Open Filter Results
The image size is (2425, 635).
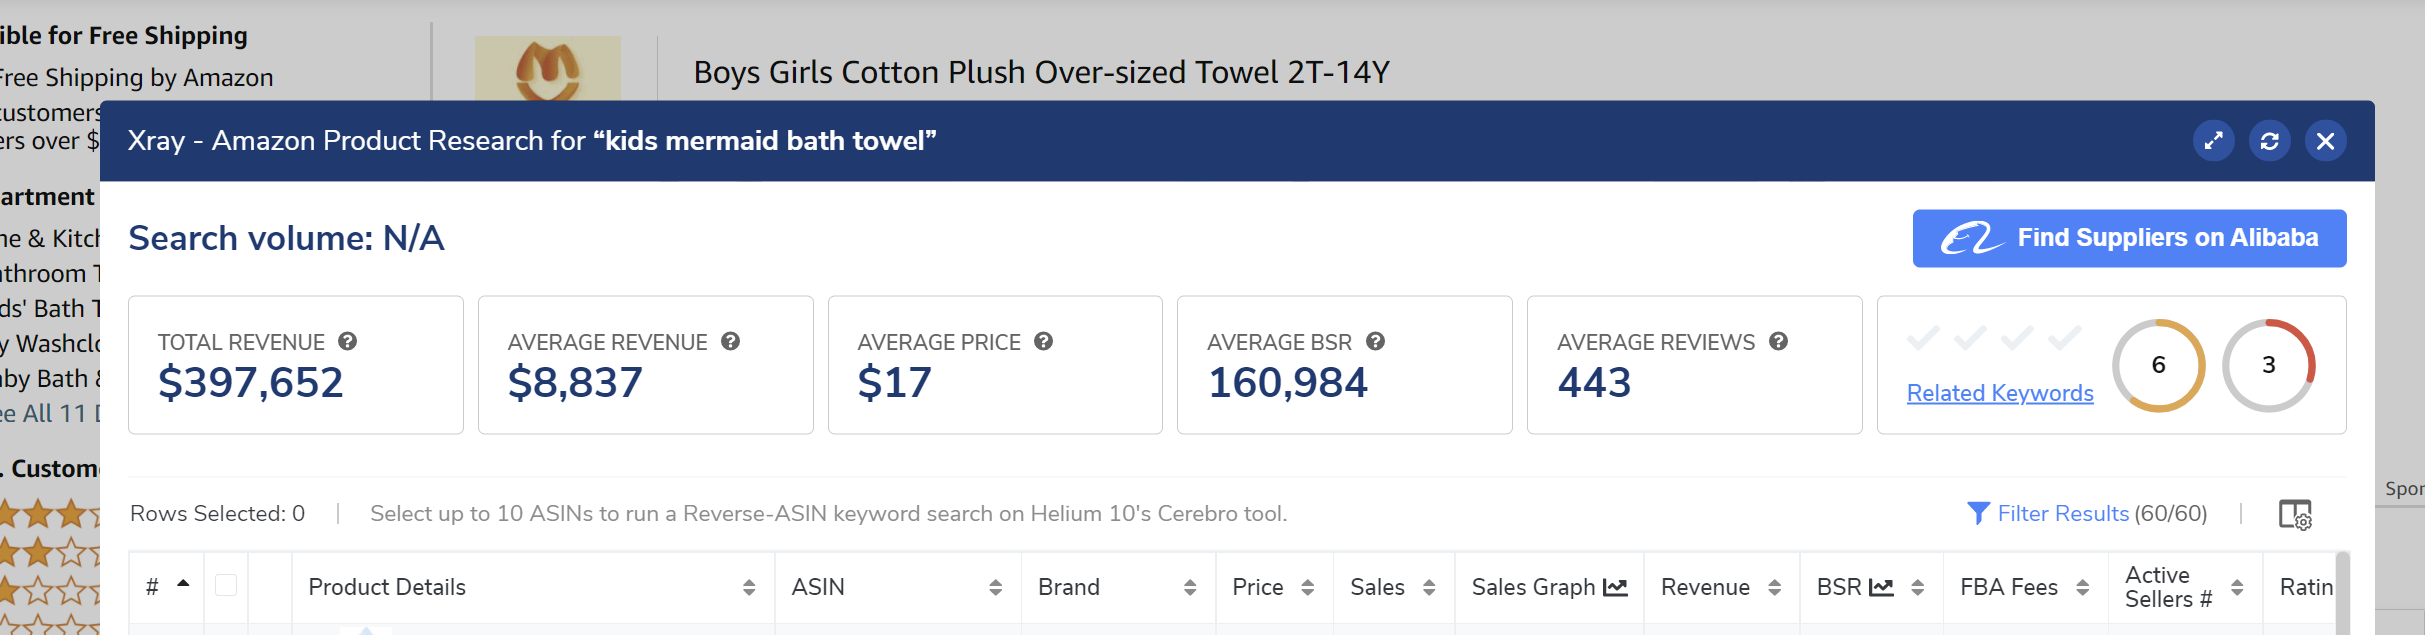tap(2061, 514)
